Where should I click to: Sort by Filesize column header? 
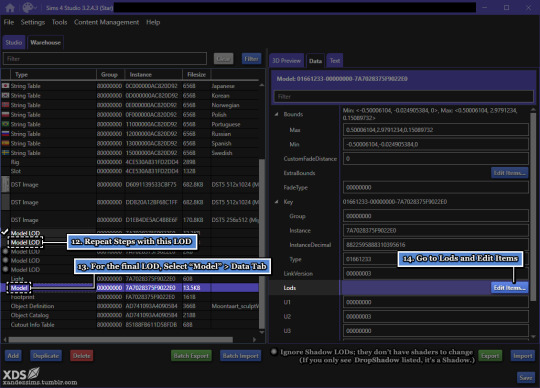[x=196, y=74]
